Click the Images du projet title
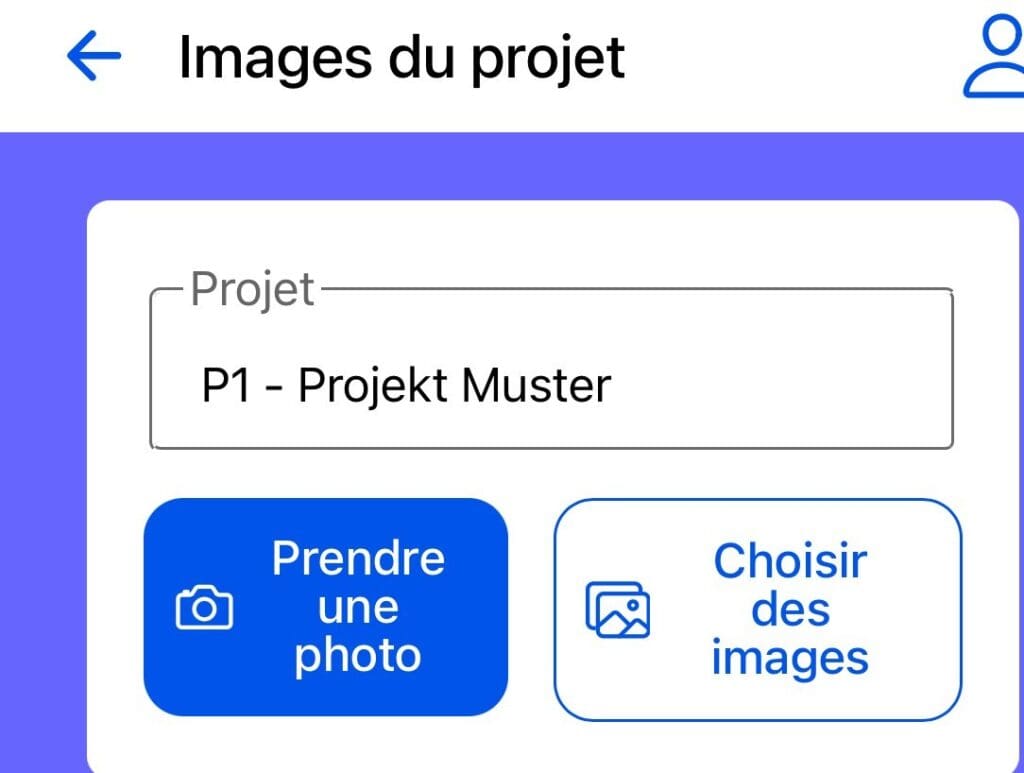 point(402,59)
